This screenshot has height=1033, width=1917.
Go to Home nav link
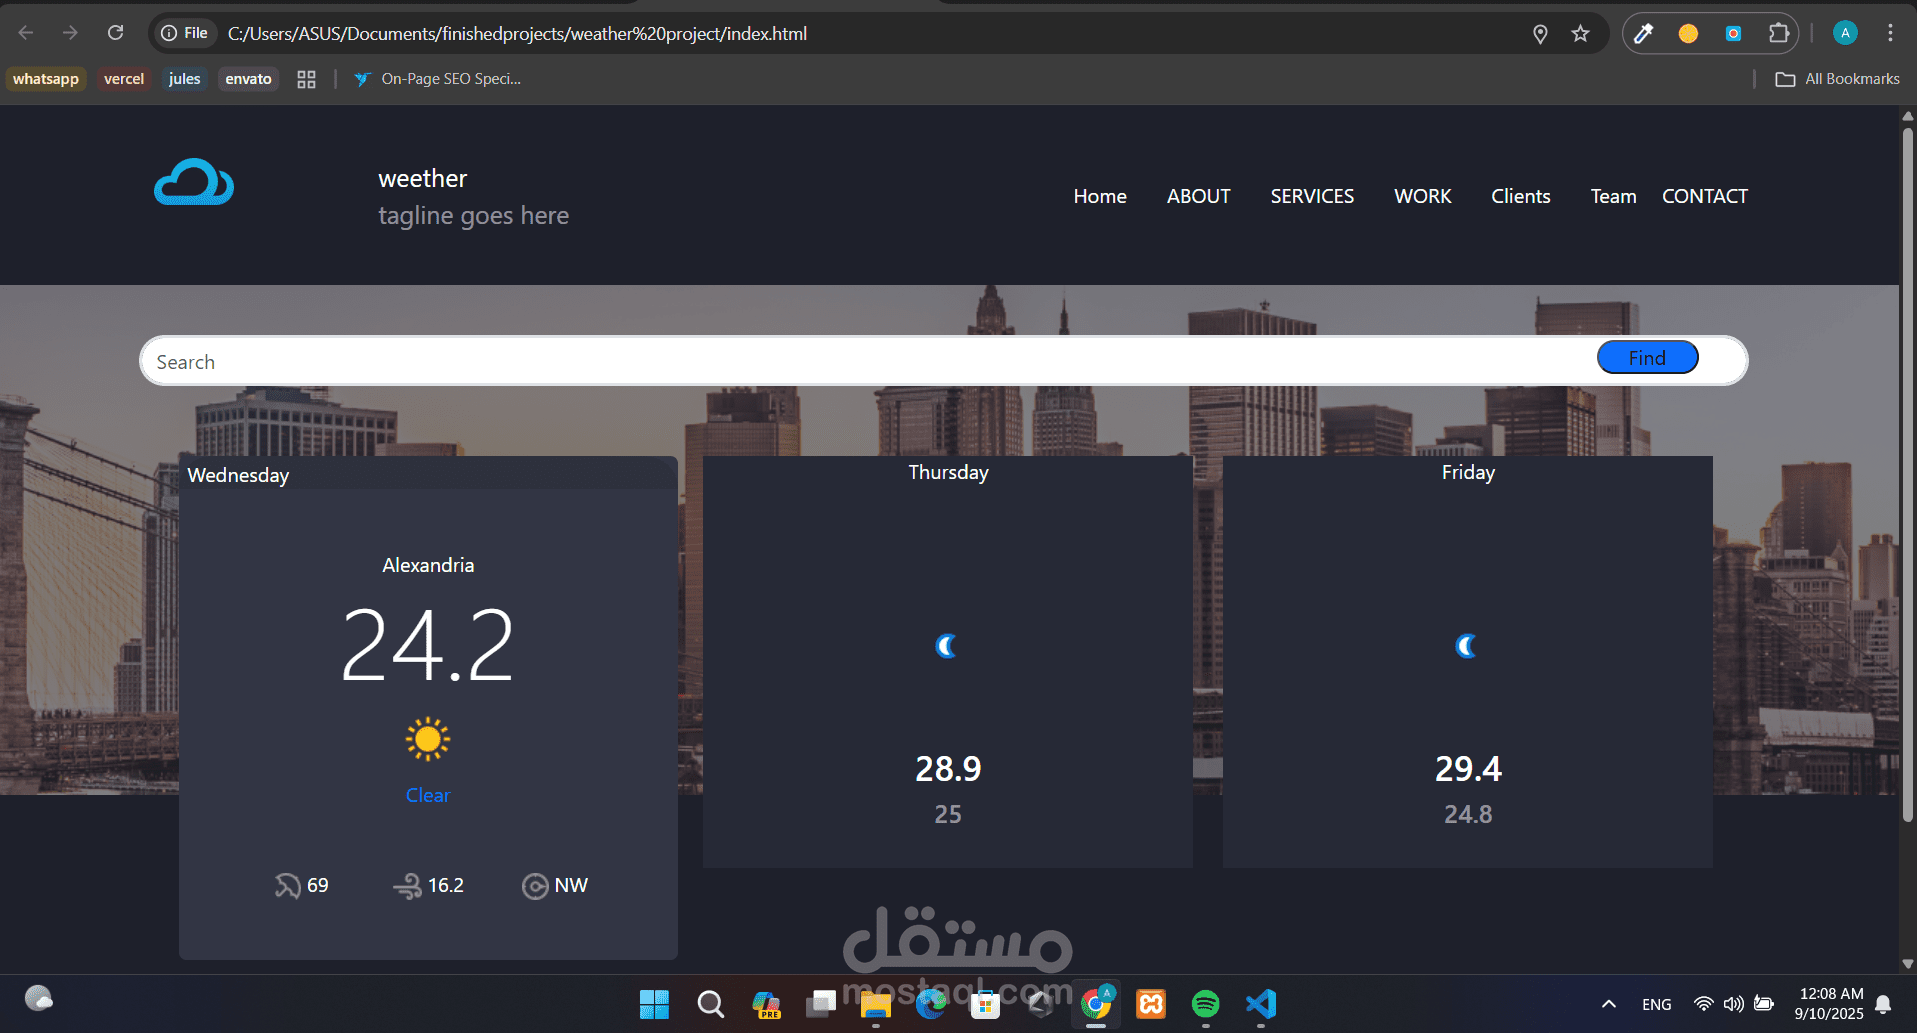pyautogui.click(x=1100, y=196)
